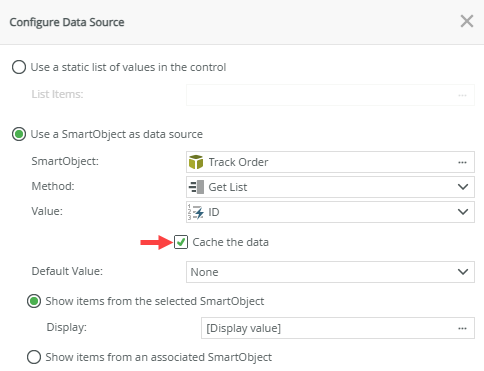Close the Configure Data Source dialog
484x371 pixels.
coord(467,21)
